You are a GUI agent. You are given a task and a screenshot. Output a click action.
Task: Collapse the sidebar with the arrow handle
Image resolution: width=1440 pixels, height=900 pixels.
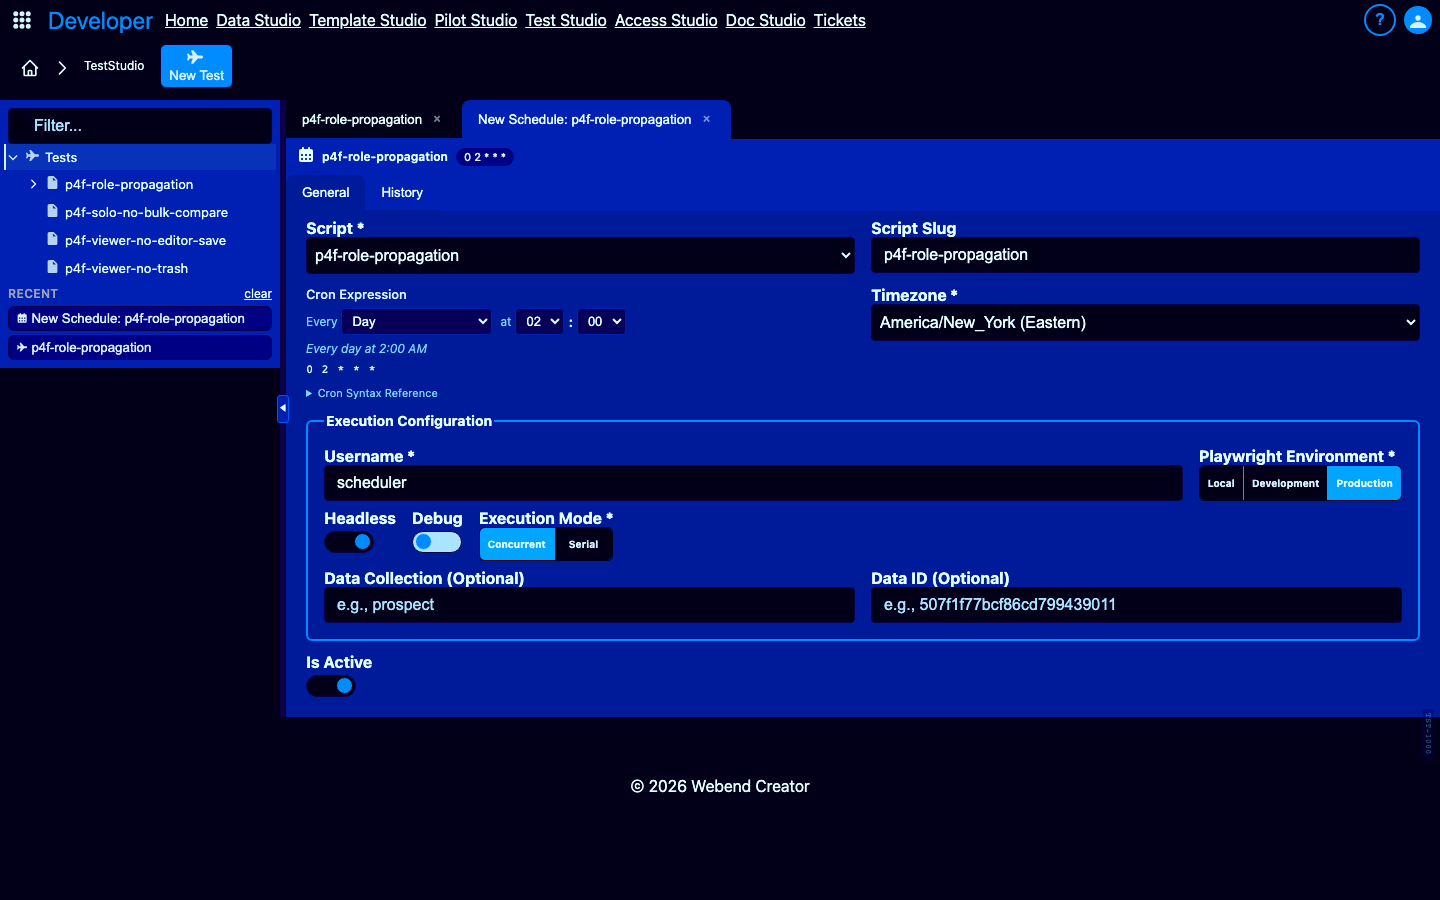tap(283, 408)
